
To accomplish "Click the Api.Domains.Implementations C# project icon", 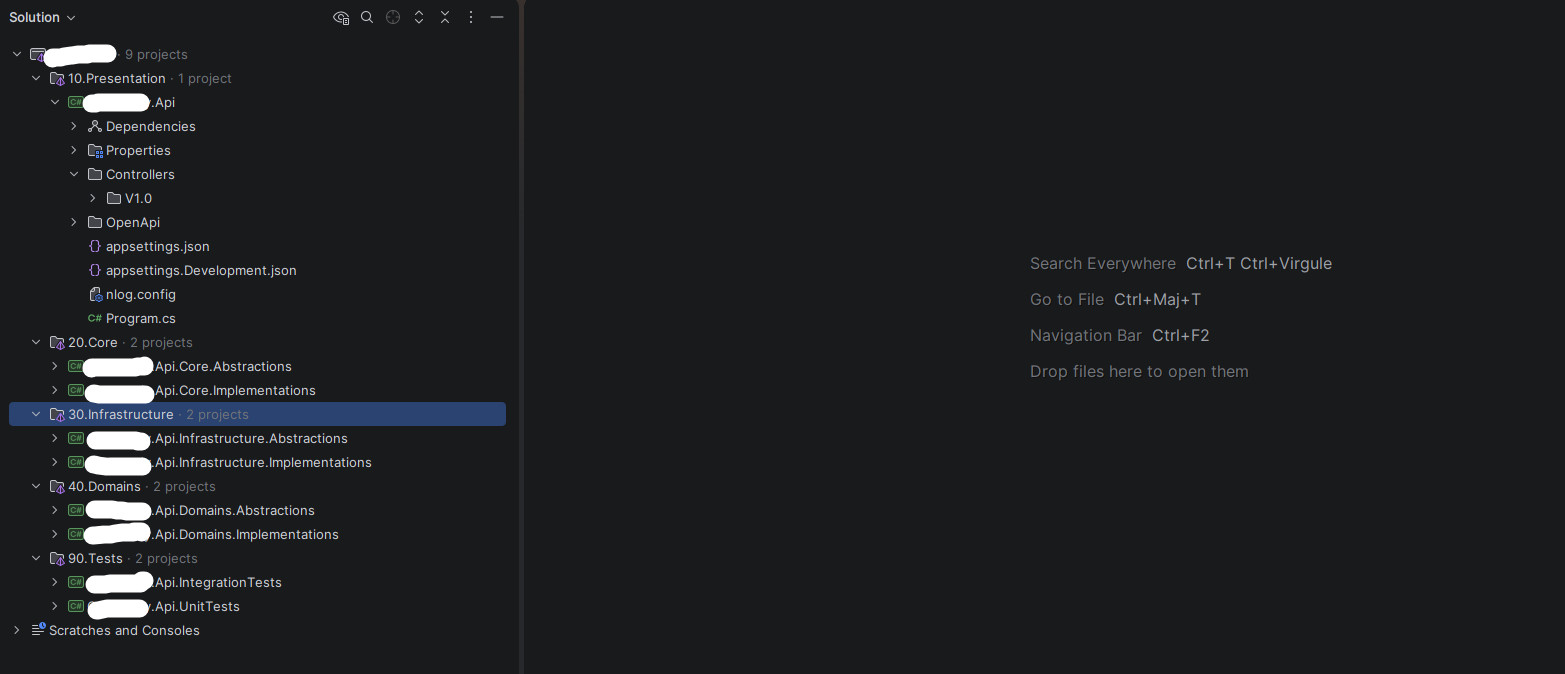I will pos(76,534).
